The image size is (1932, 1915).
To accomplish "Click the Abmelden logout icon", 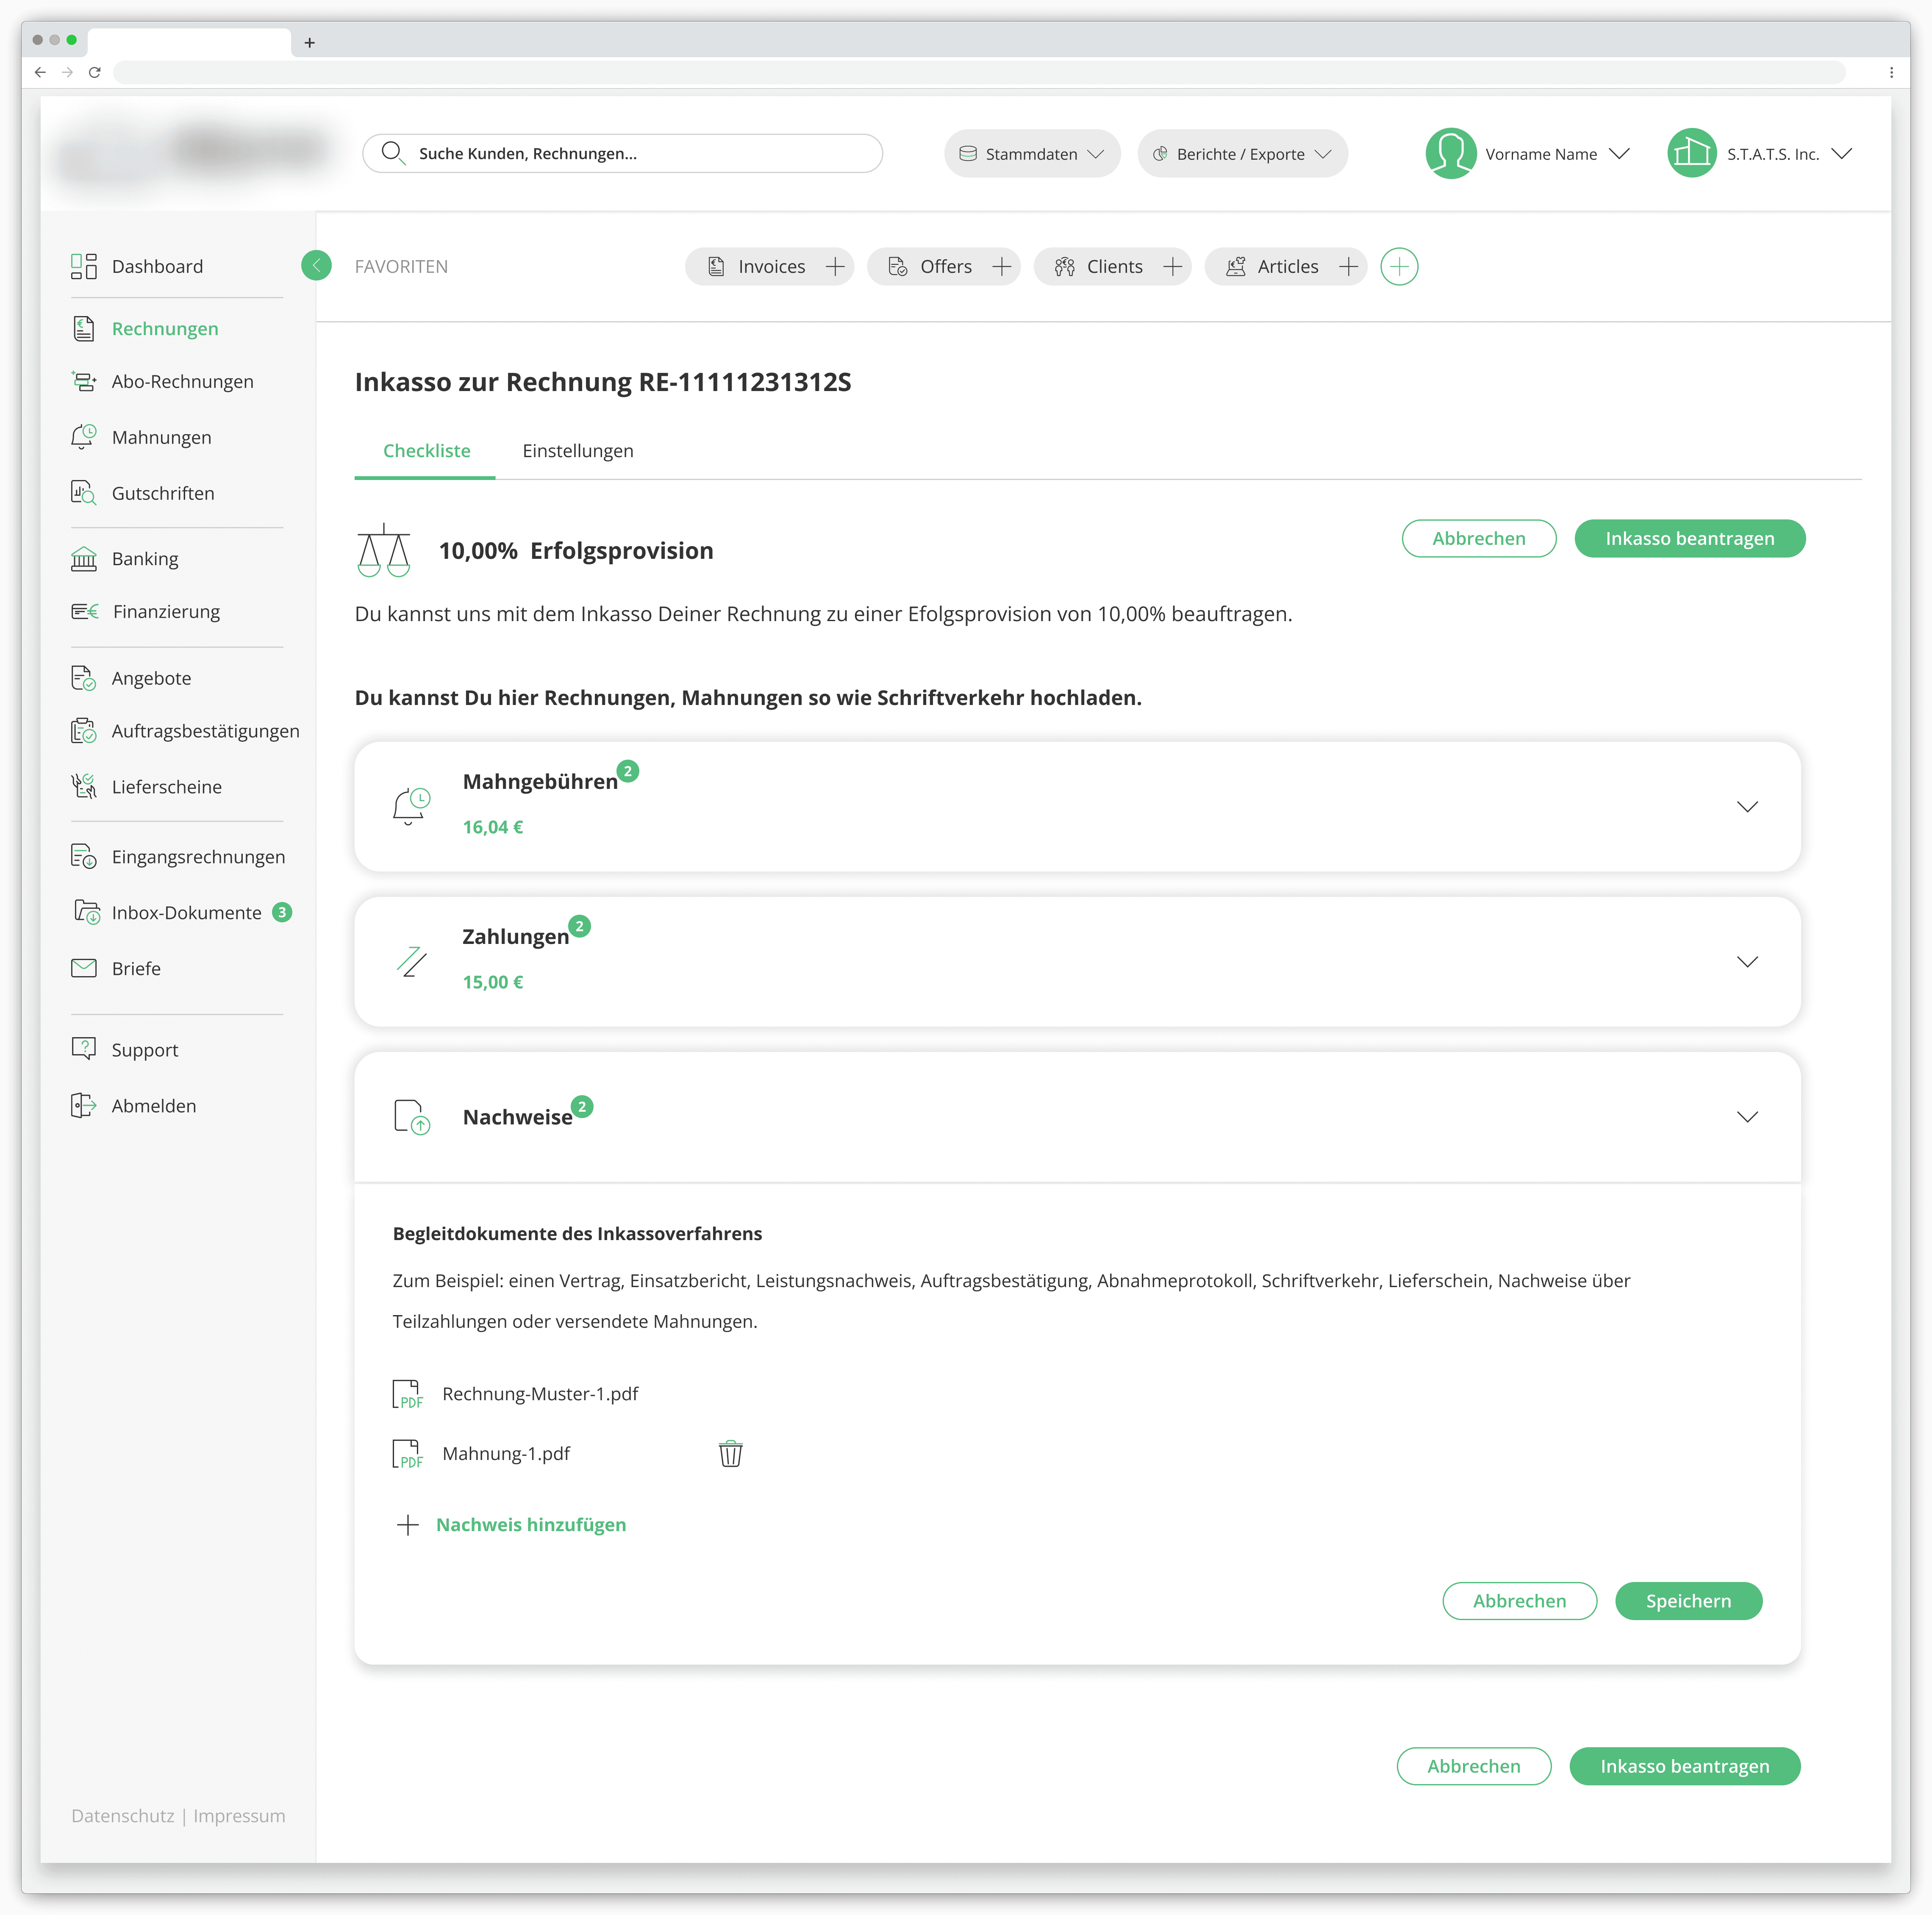I will pos(84,1105).
